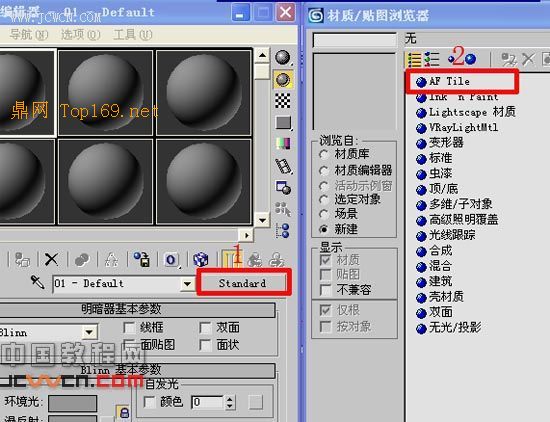Click the Assign Material to Selection icon
The image size is (550, 422).
click(22, 260)
